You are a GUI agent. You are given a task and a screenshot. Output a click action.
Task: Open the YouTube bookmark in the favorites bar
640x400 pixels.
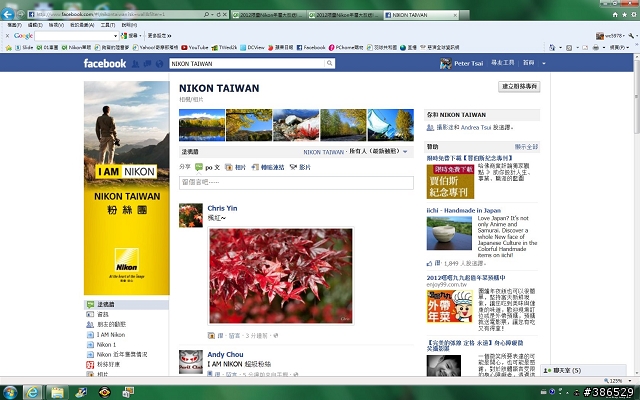coord(195,47)
